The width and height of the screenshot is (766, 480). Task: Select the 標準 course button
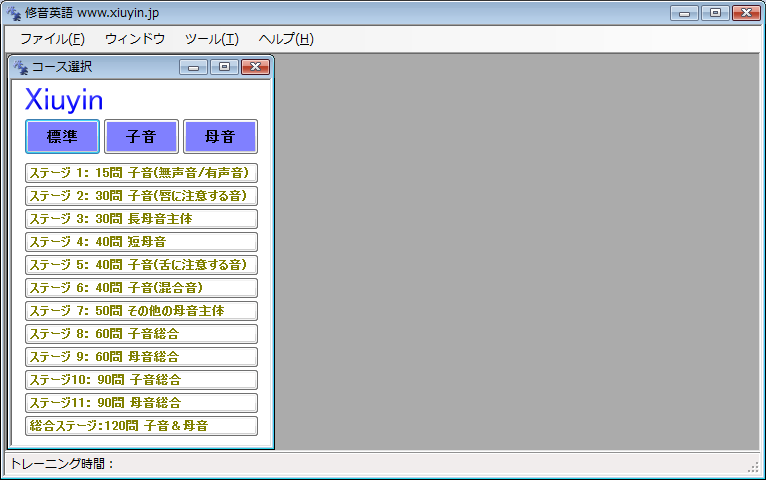pyautogui.click(x=63, y=136)
